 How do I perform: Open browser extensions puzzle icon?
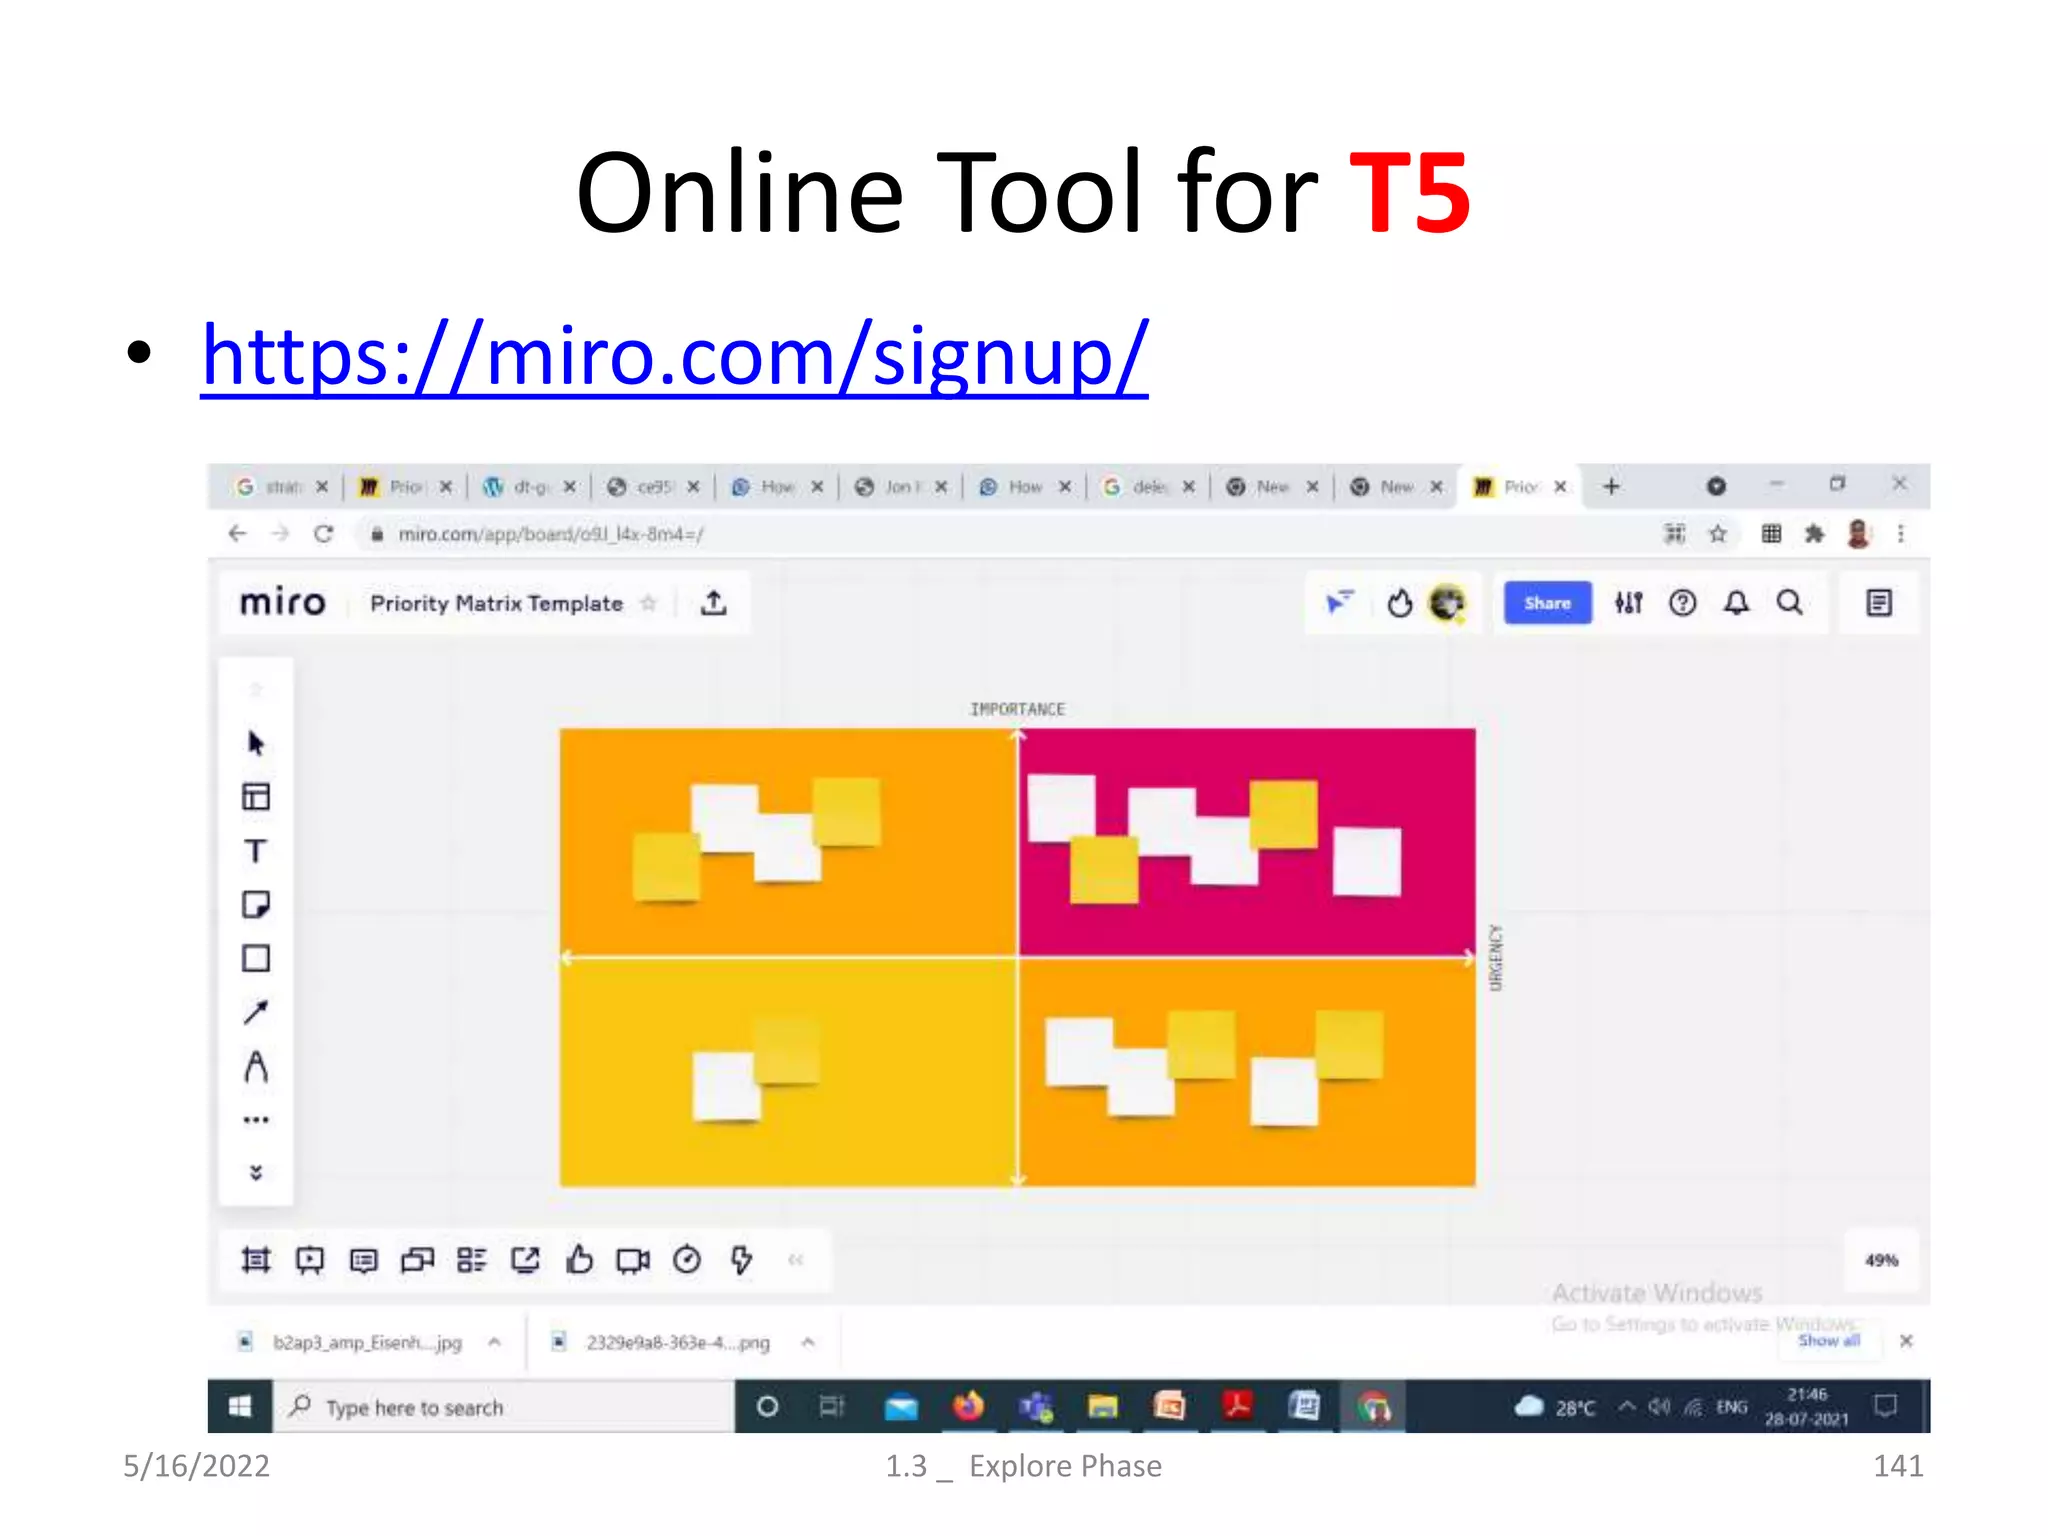click(1814, 534)
